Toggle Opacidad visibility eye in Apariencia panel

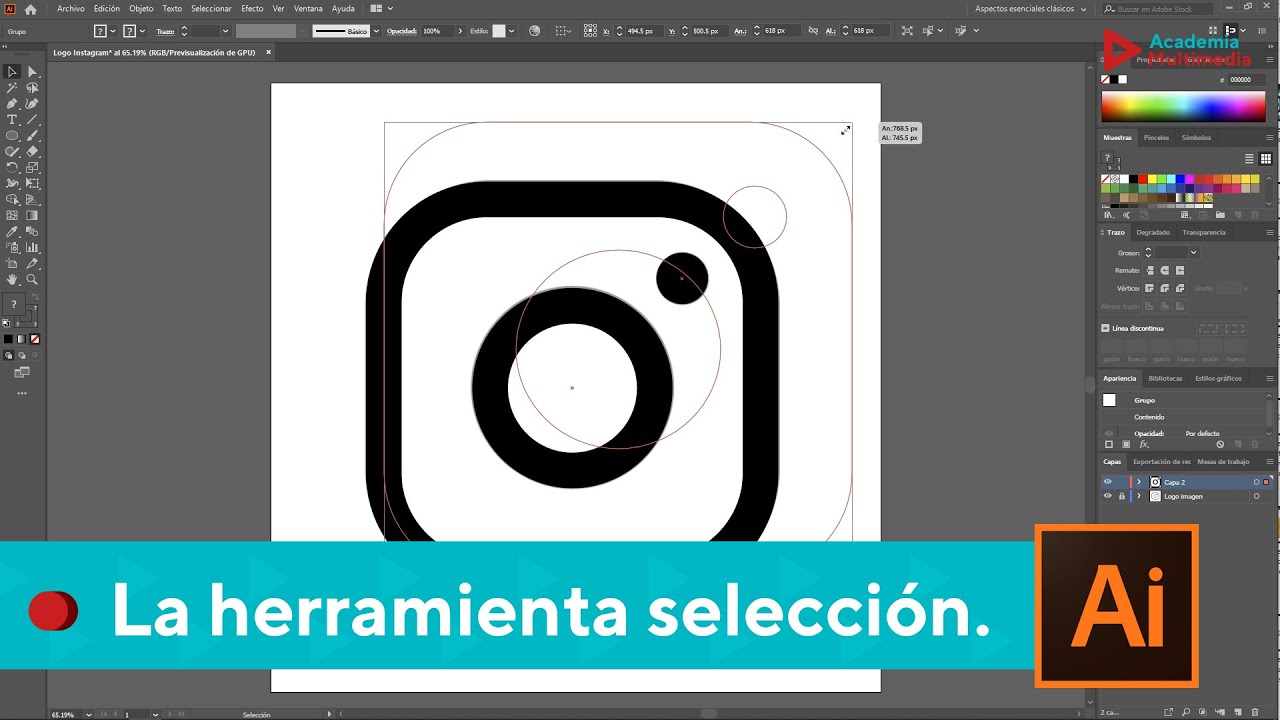1108,434
